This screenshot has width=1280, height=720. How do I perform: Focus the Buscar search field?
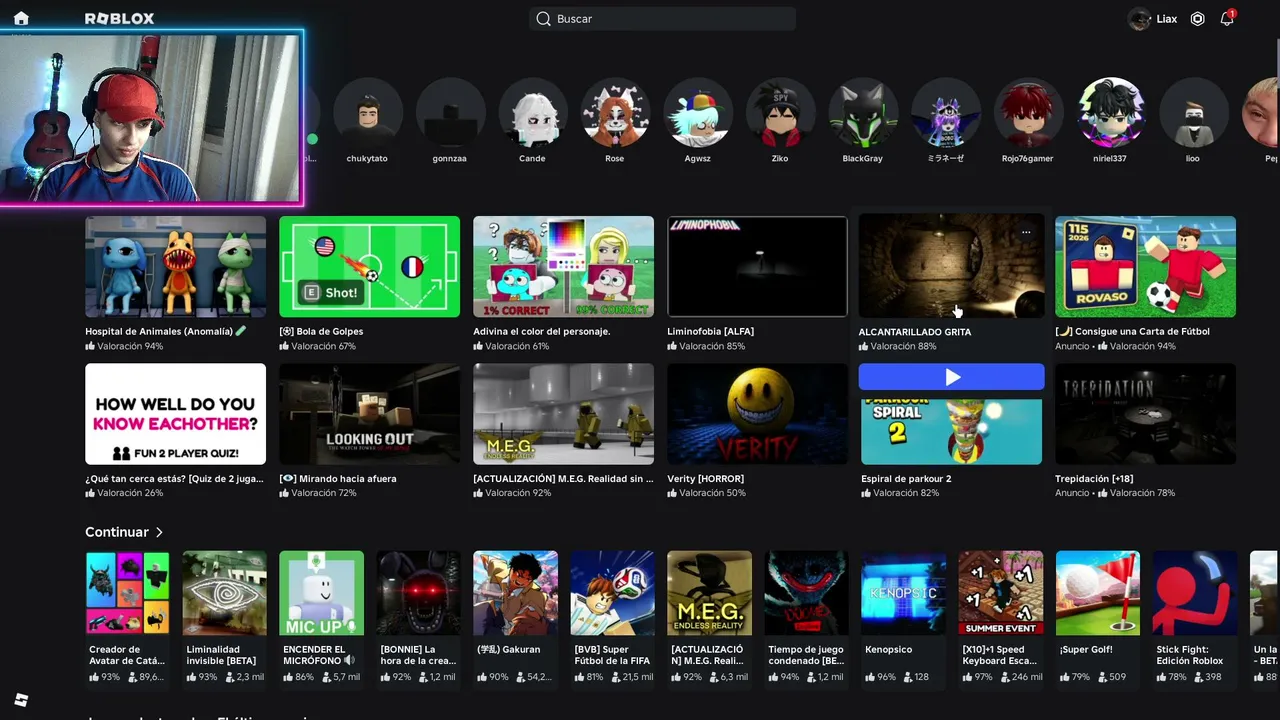[662, 19]
